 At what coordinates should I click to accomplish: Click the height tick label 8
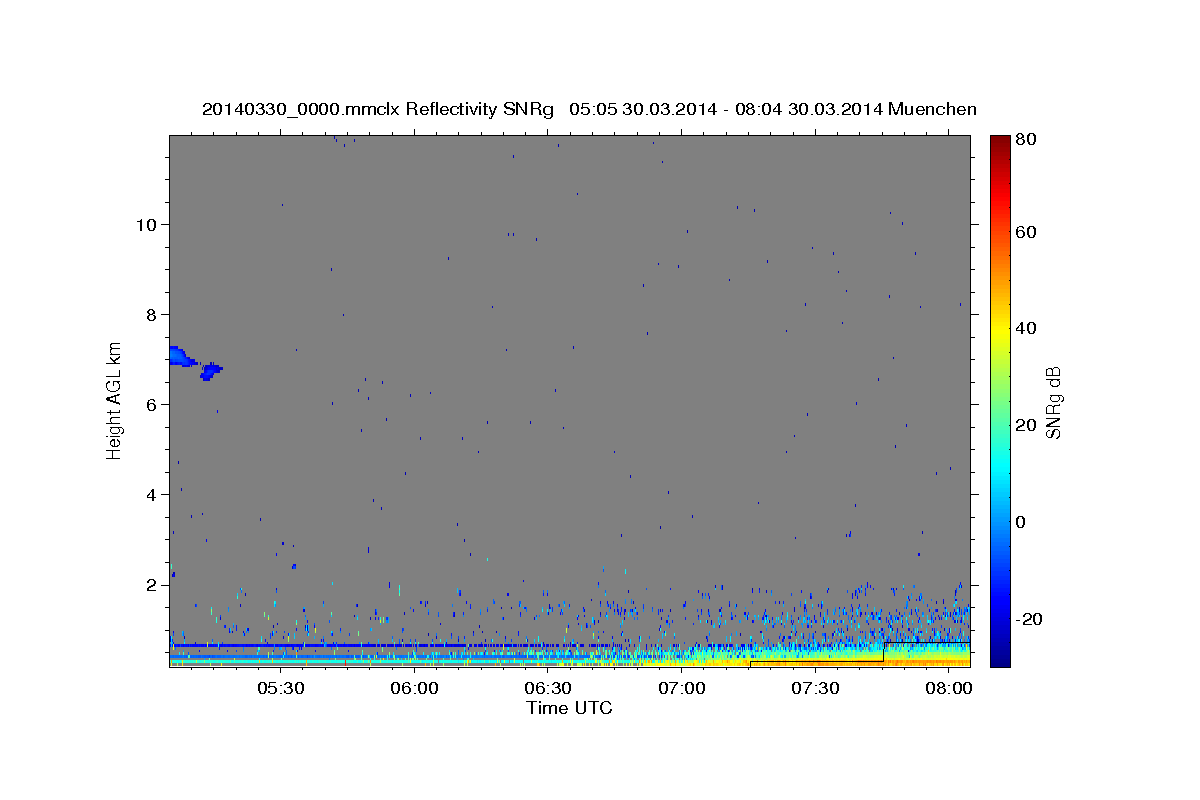pyautogui.click(x=150, y=314)
